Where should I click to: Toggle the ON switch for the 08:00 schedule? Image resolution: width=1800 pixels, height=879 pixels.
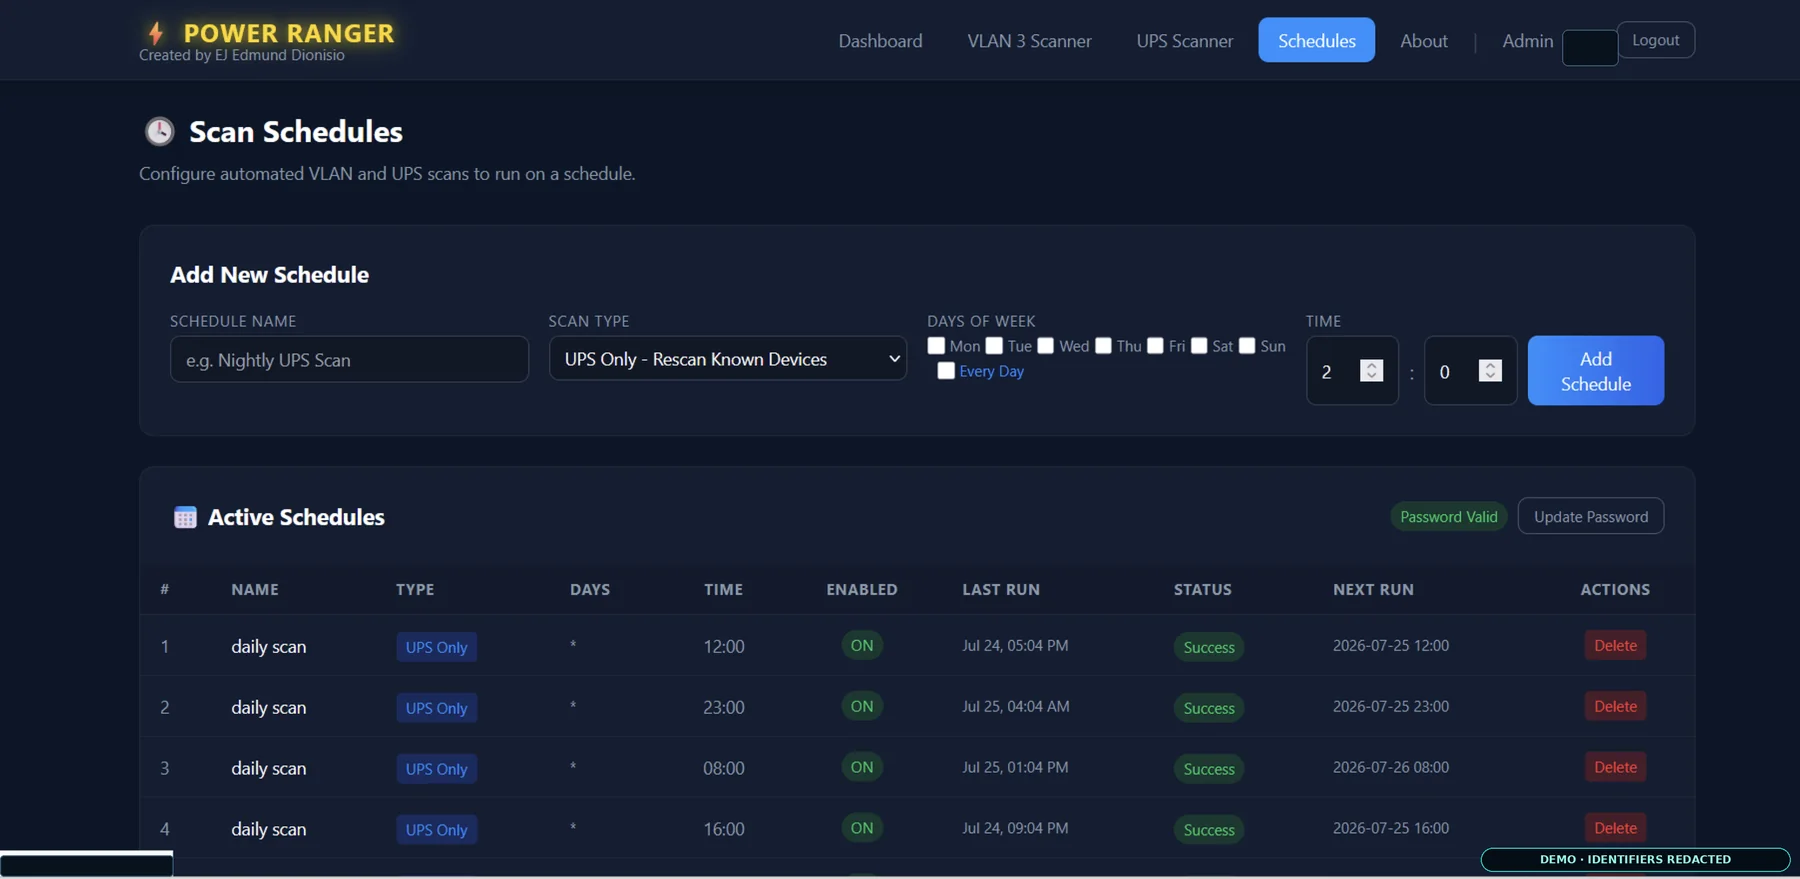coord(862,767)
